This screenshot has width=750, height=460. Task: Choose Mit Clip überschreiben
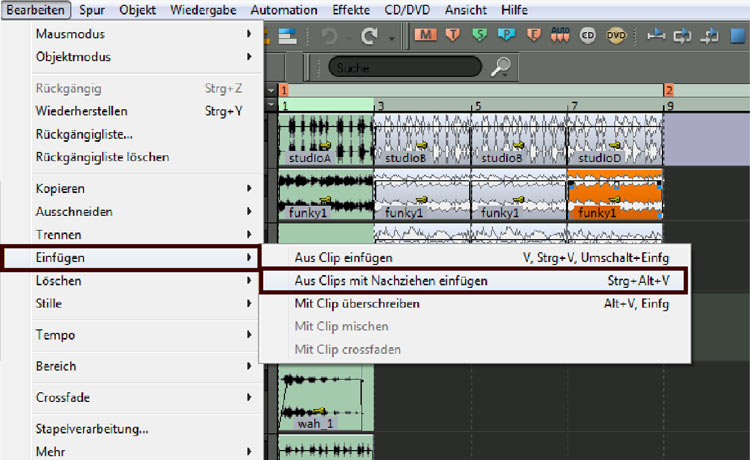point(474,304)
